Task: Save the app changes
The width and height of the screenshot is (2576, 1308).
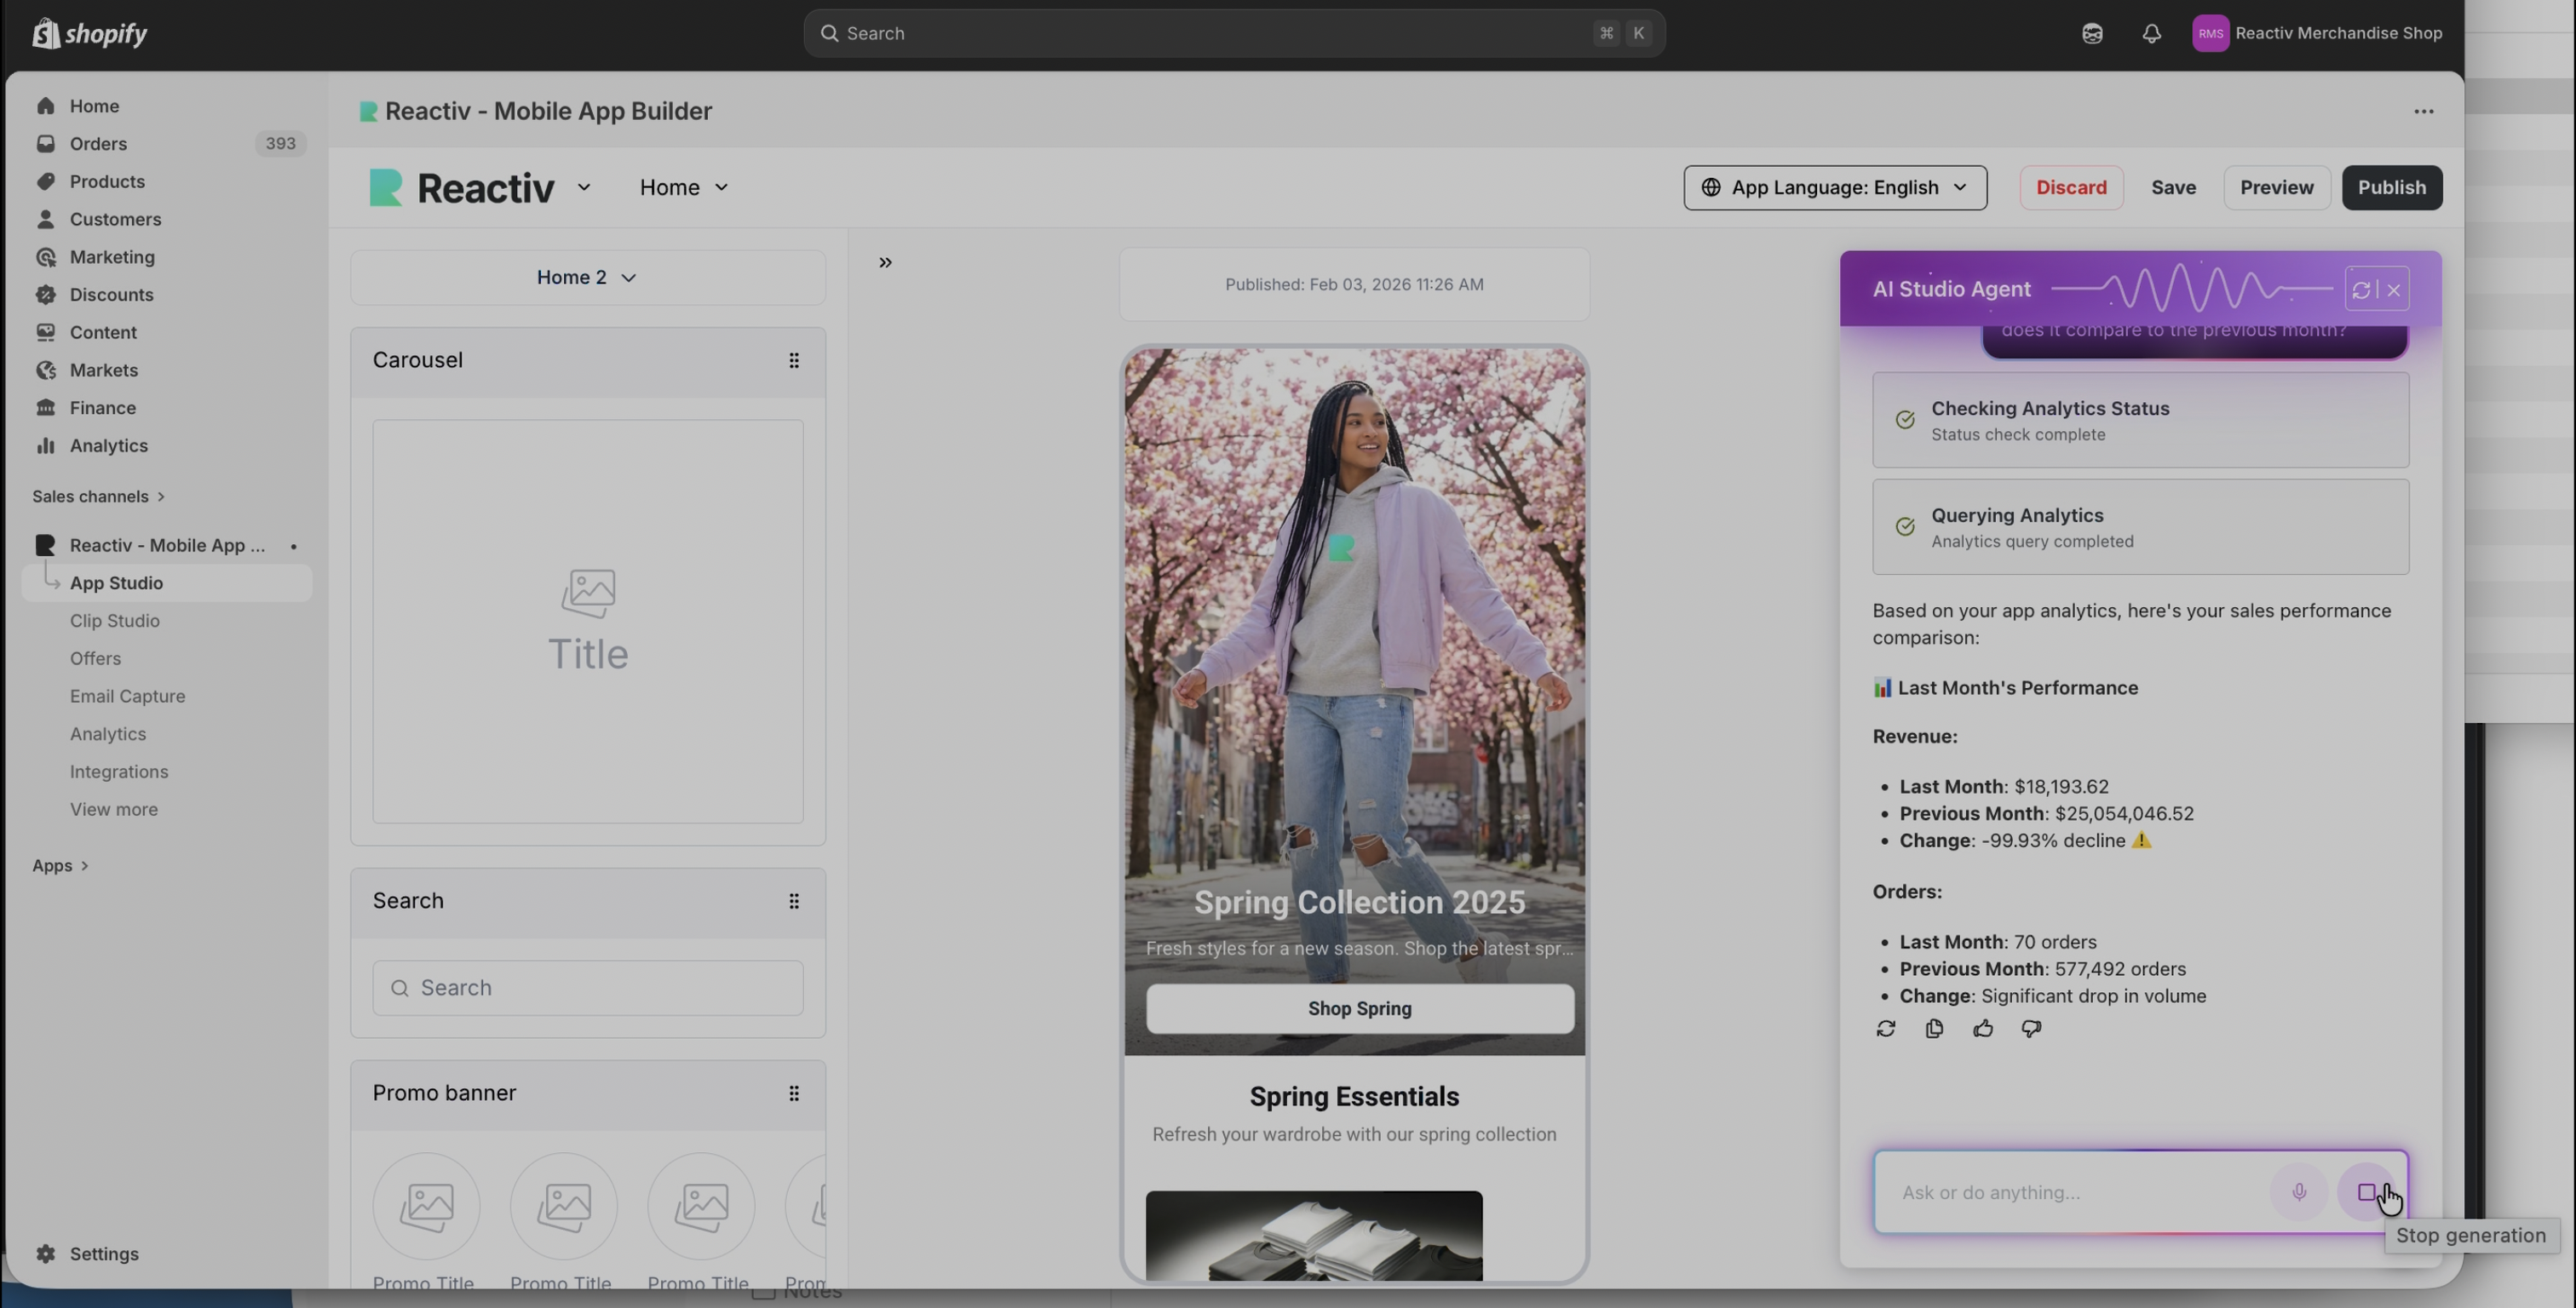Action: (x=2174, y=188)
